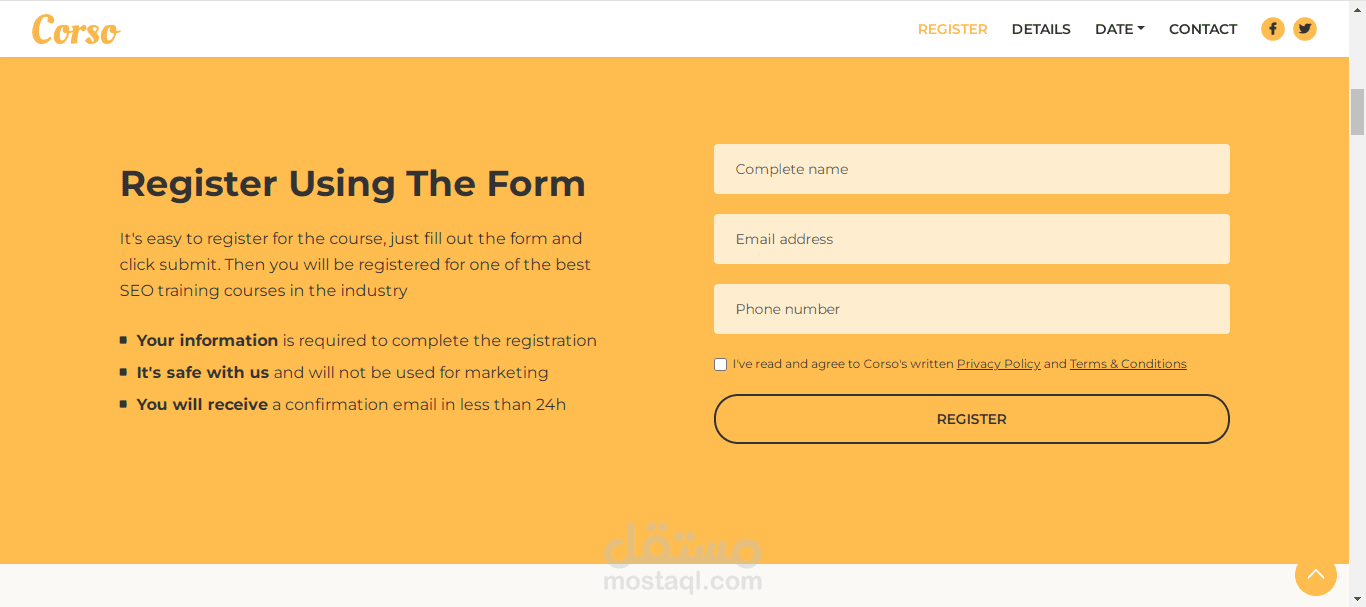The height and width of the screenshot is (607, 1366).
Task: Open the Facebook social icon
Action: [1272, 29]
